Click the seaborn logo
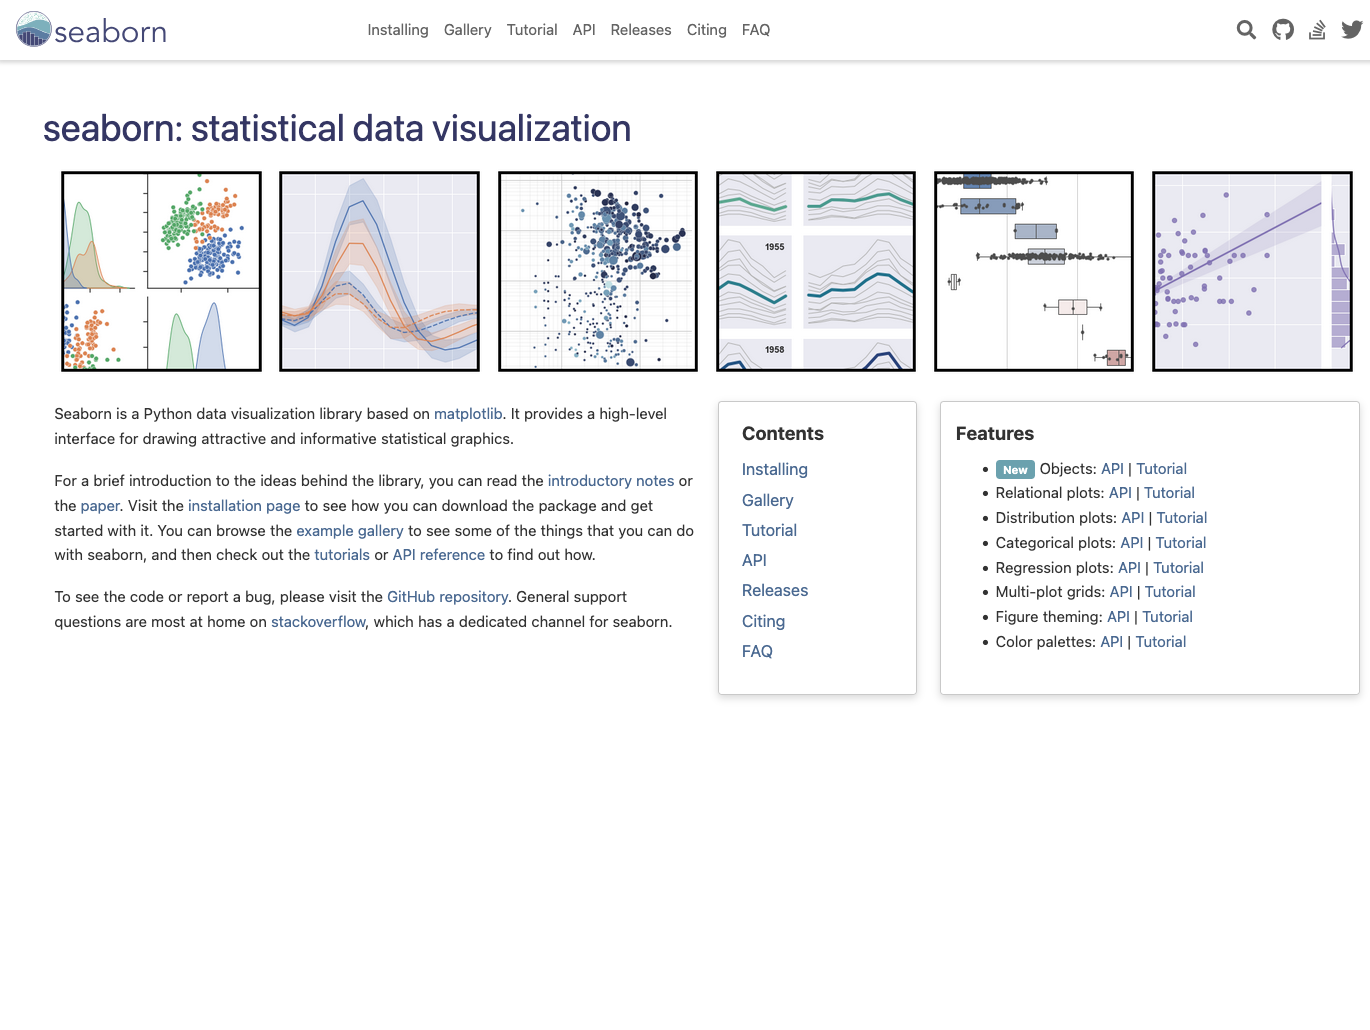 pos(91,30)
